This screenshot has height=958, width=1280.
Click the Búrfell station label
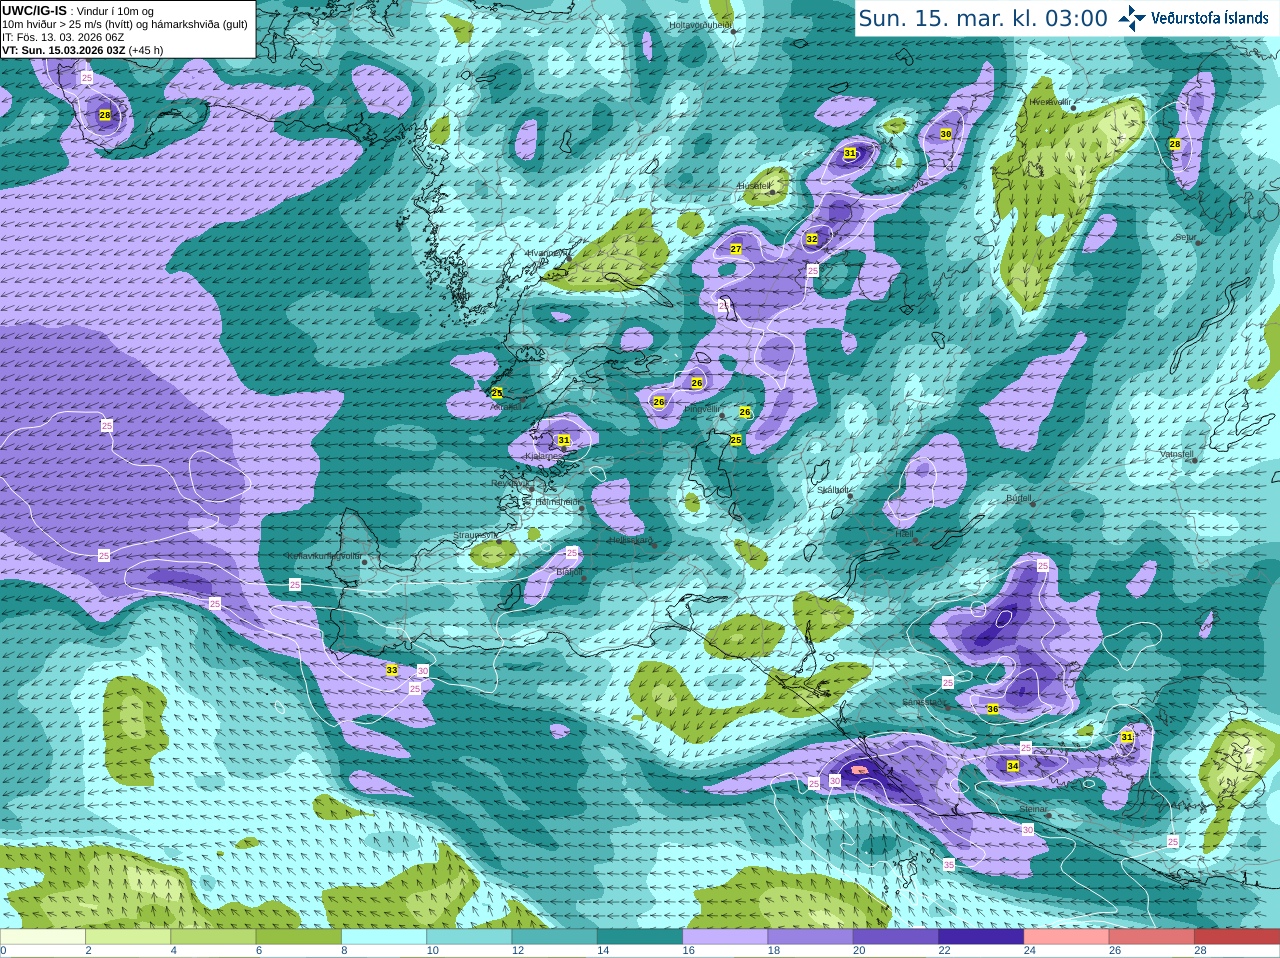coord(1019,498)
